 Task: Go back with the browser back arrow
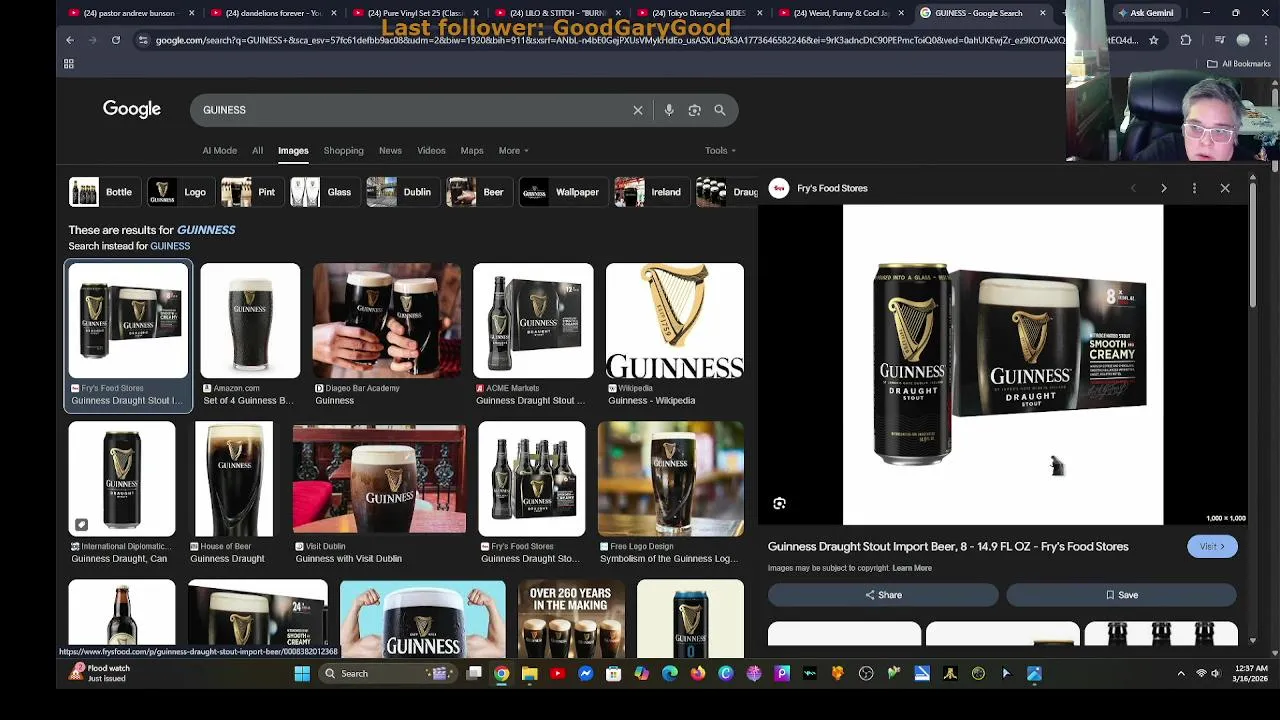[x=70, y=40]
